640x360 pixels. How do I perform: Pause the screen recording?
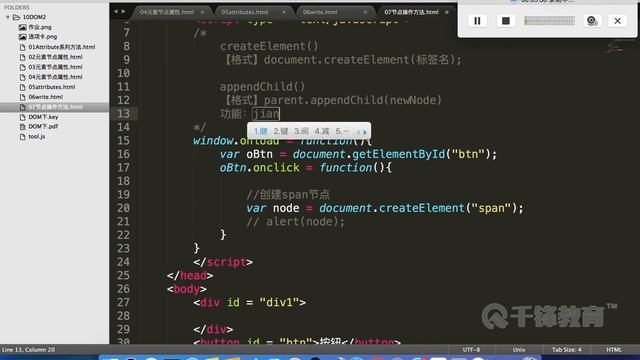coord(477,21)
